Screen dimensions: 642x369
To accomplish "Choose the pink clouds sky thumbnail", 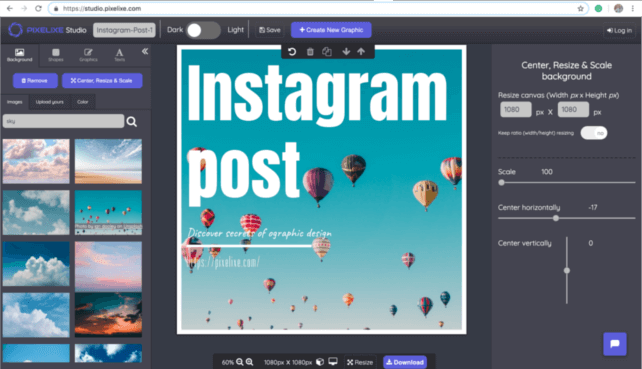I will [x=36, y=161].
